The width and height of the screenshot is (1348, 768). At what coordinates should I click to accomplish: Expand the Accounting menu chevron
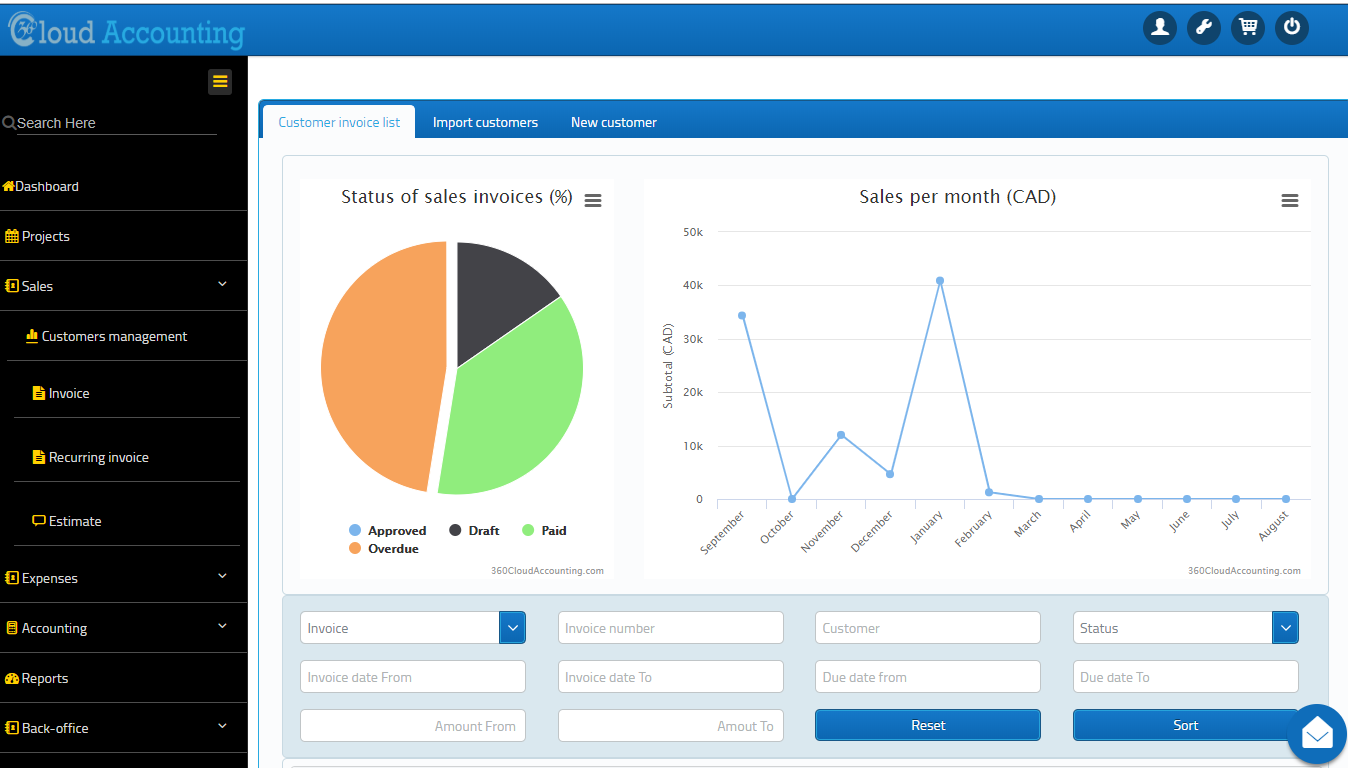tap(222, 626)
